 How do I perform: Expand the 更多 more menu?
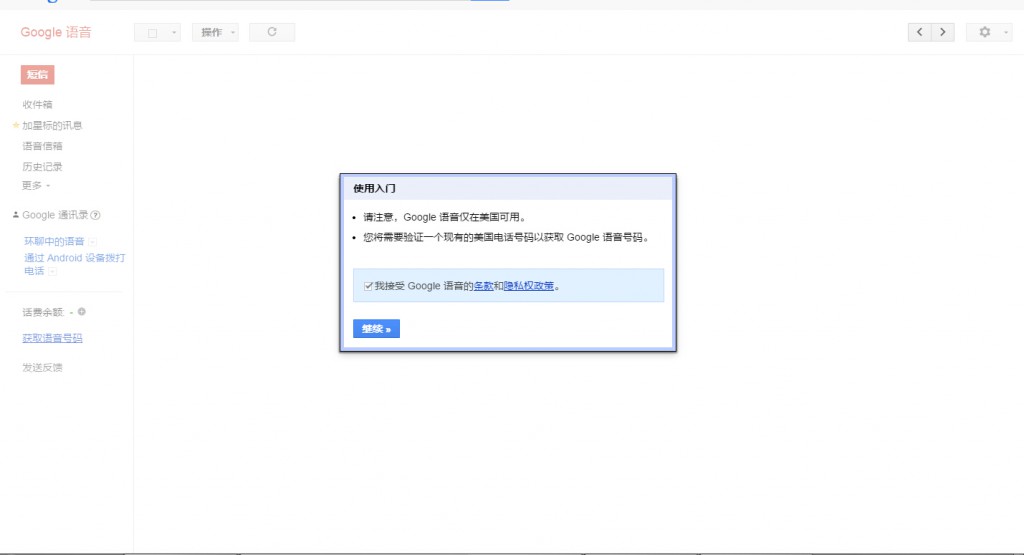36,185
